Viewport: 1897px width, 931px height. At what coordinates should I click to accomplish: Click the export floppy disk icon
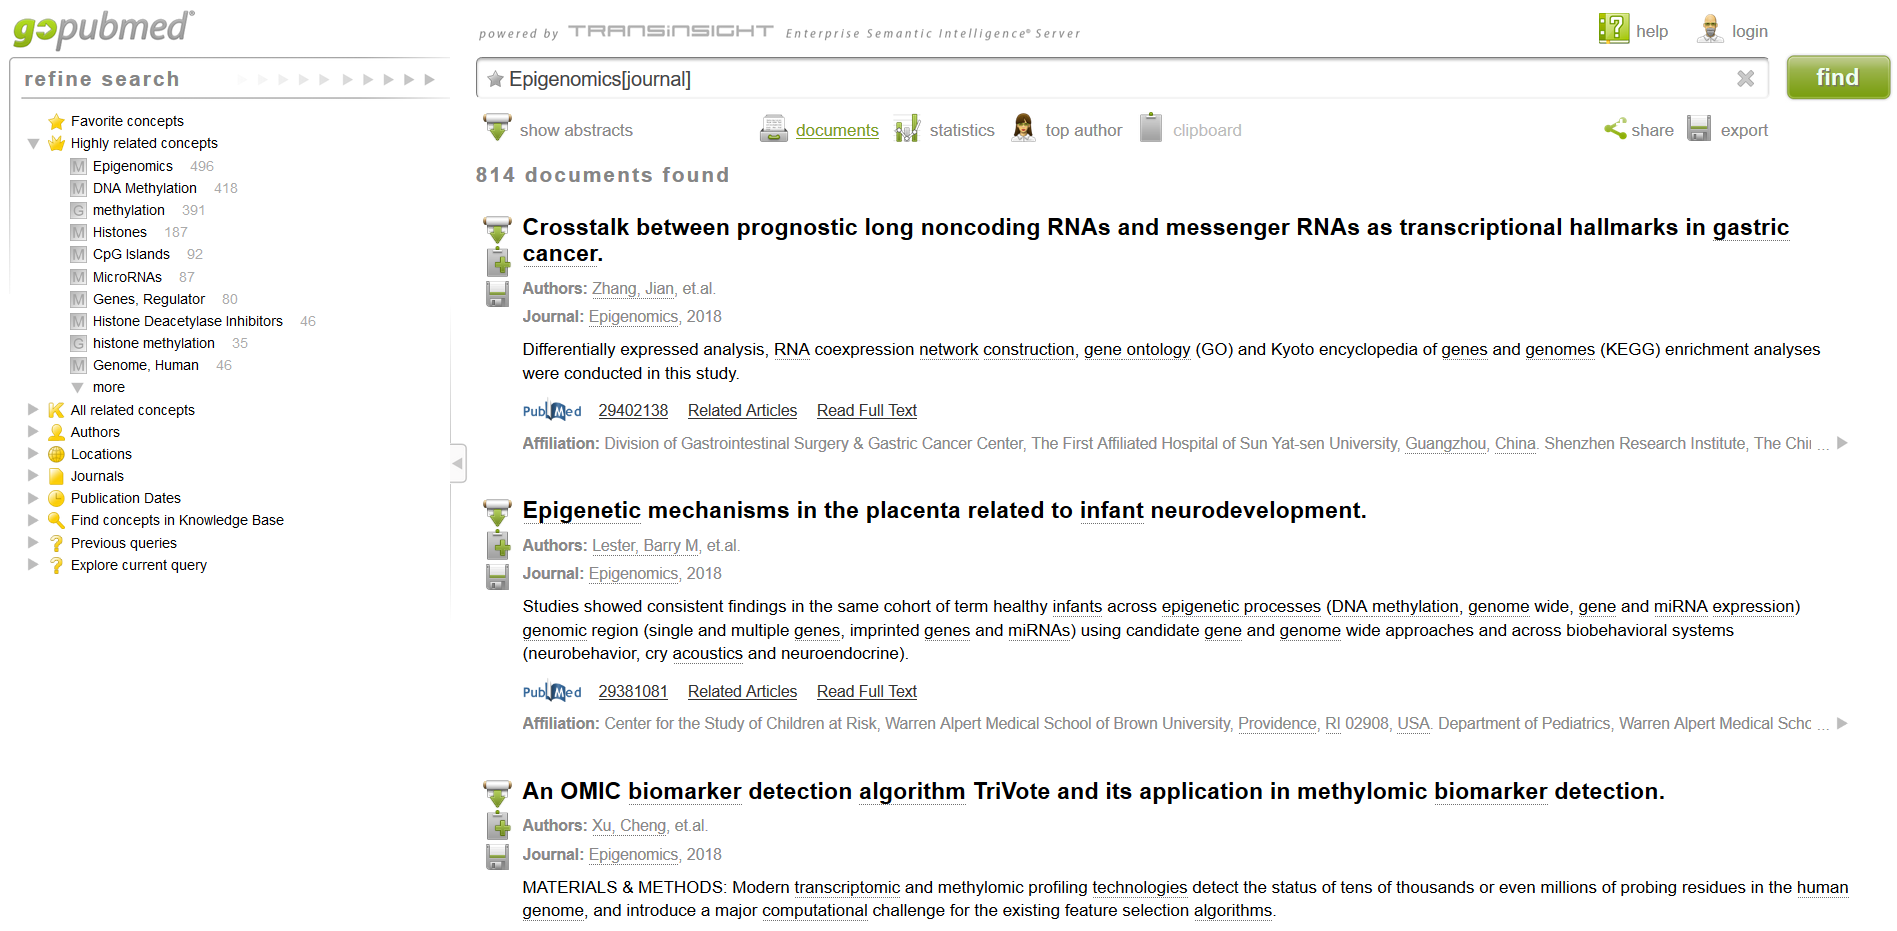(x=1699, y=129)
